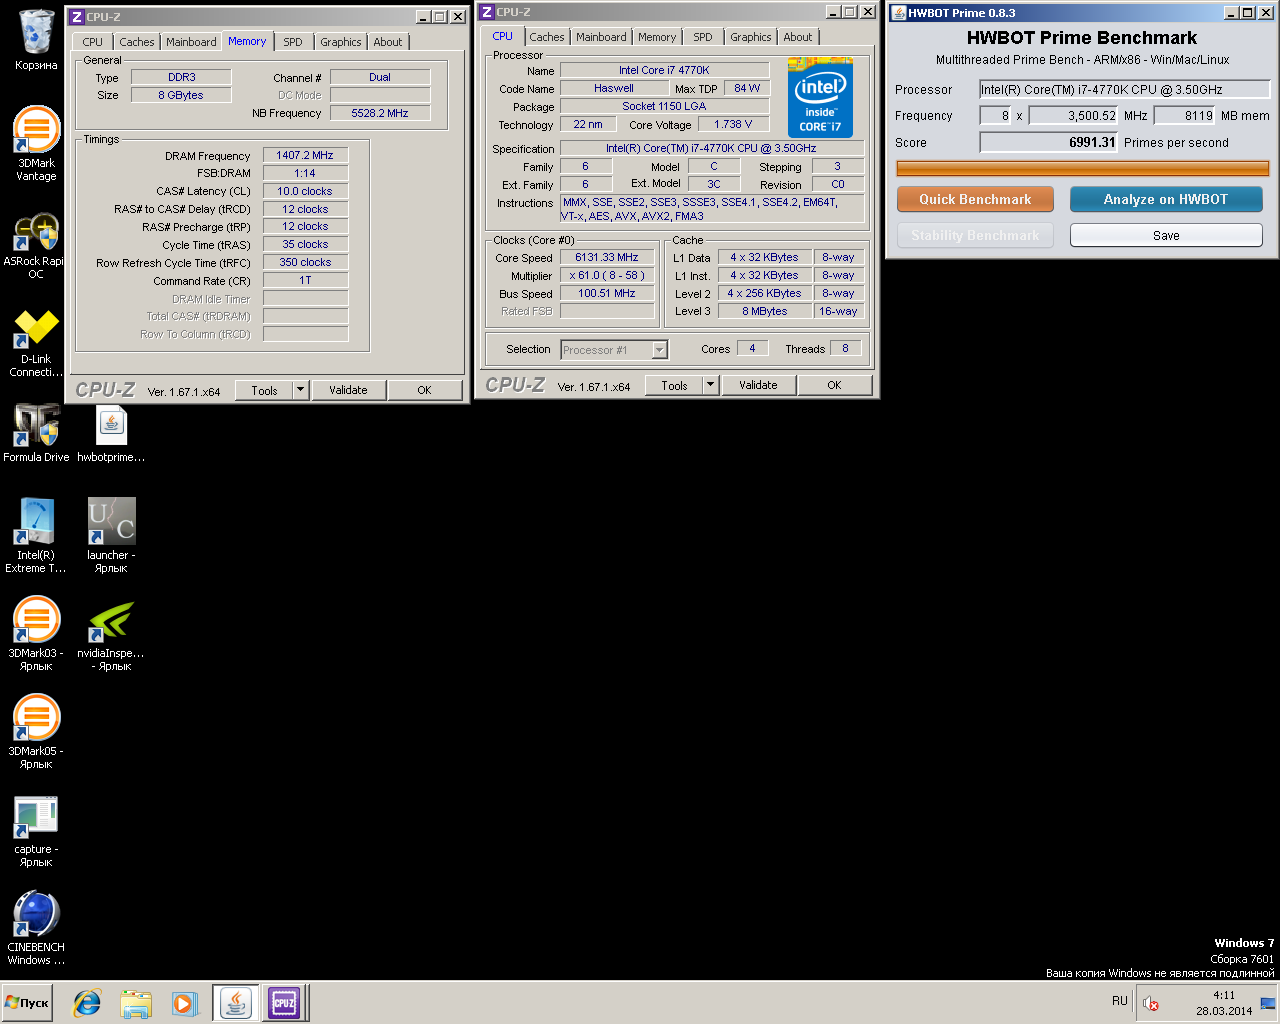Image resolution: width=1280 pixels, height=1024 pixels.
Task: Click Multiplier value x 61.0
Action: [x=607, y=275]
